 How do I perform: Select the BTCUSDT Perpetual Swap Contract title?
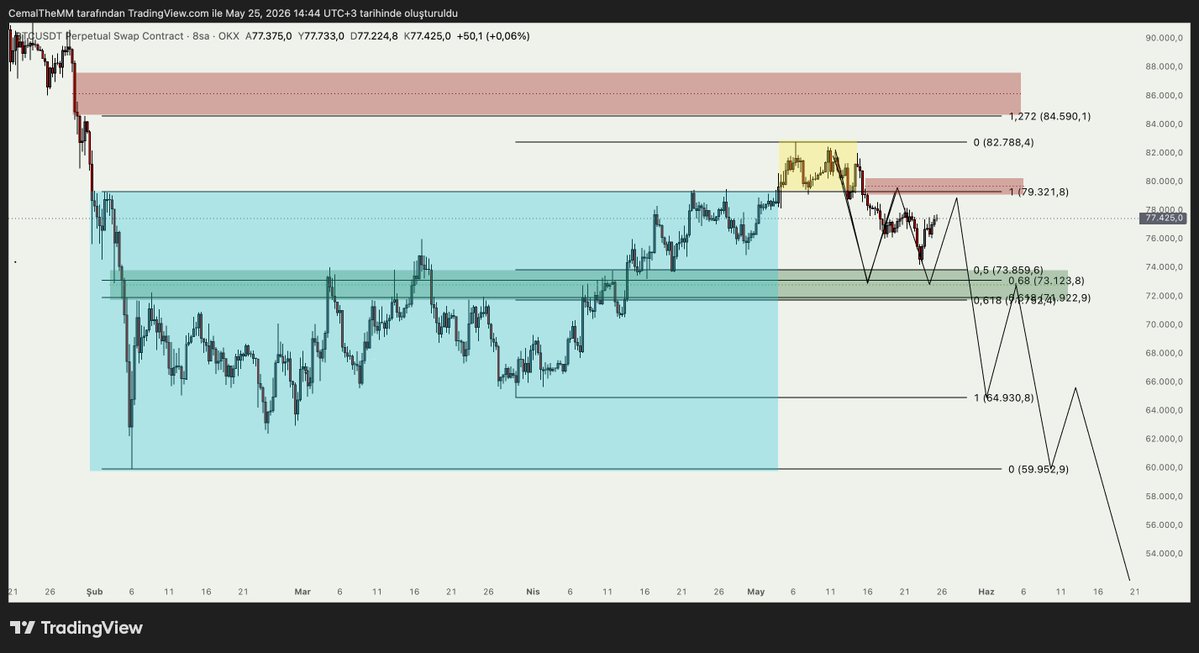click(100, 36)
